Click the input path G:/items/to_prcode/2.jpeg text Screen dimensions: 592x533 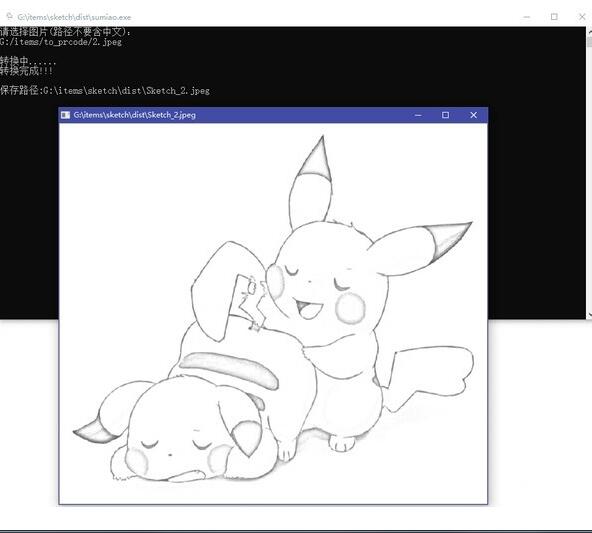(61, 42)
